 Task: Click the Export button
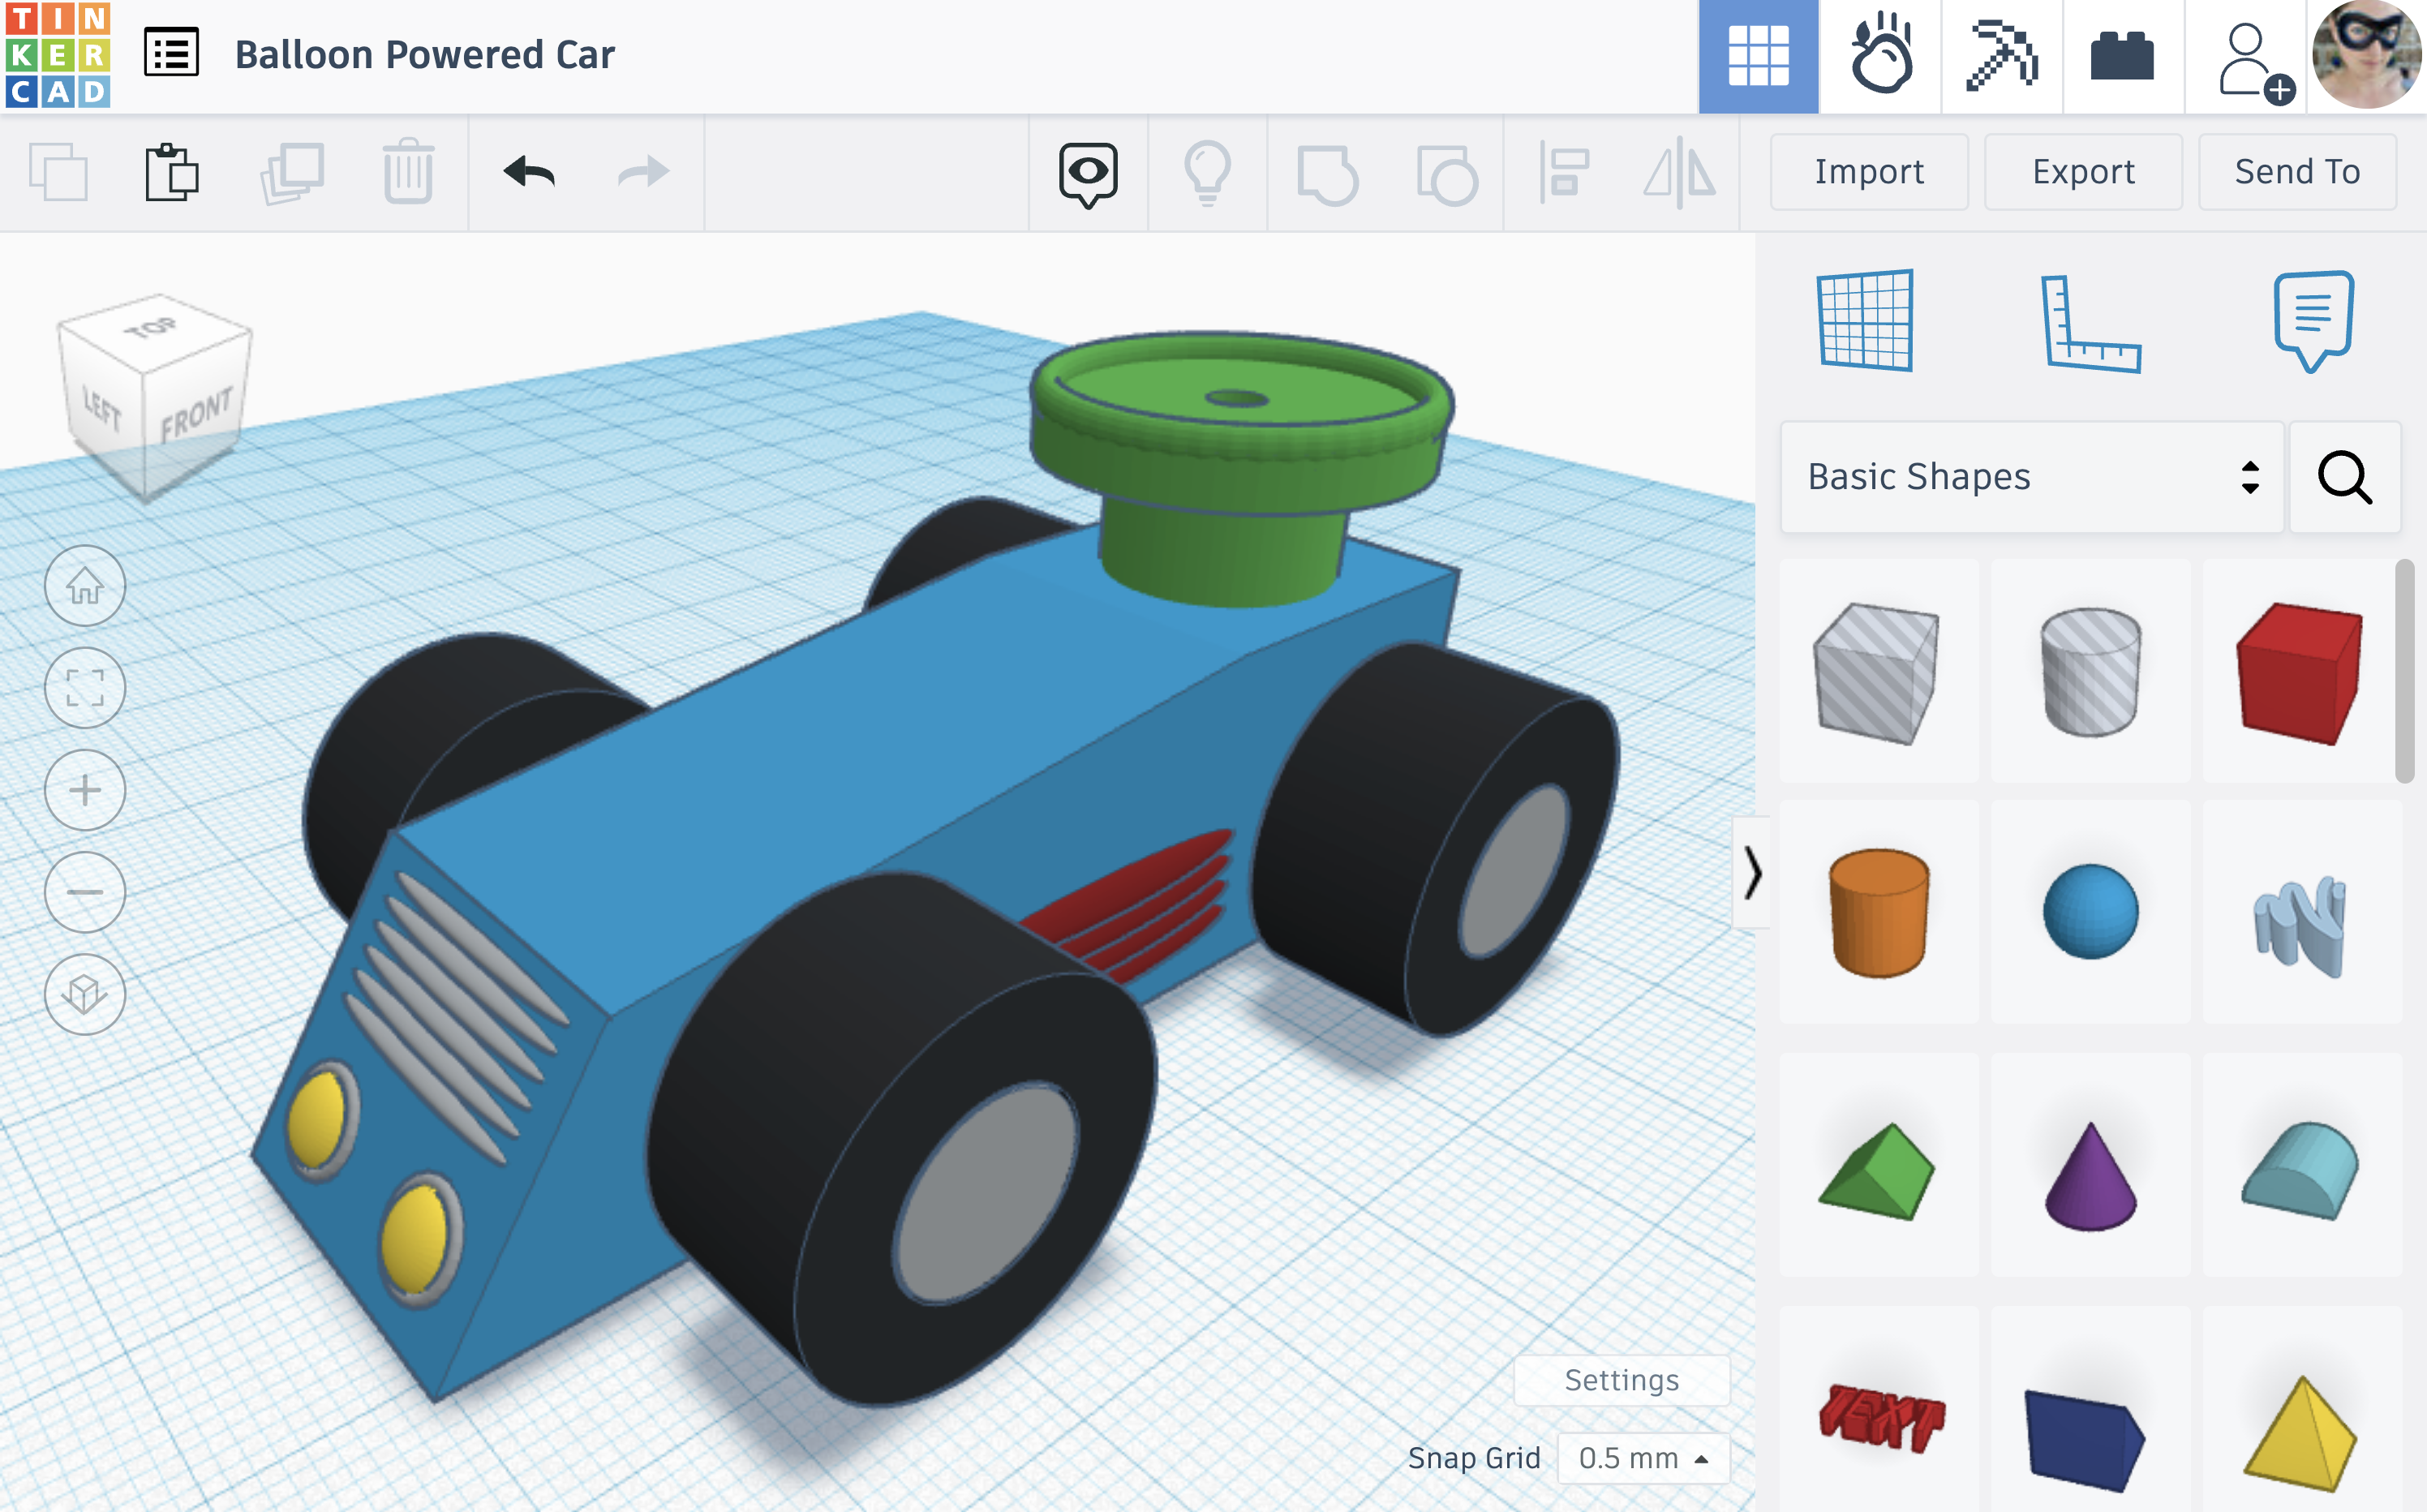pos(2084,169)
